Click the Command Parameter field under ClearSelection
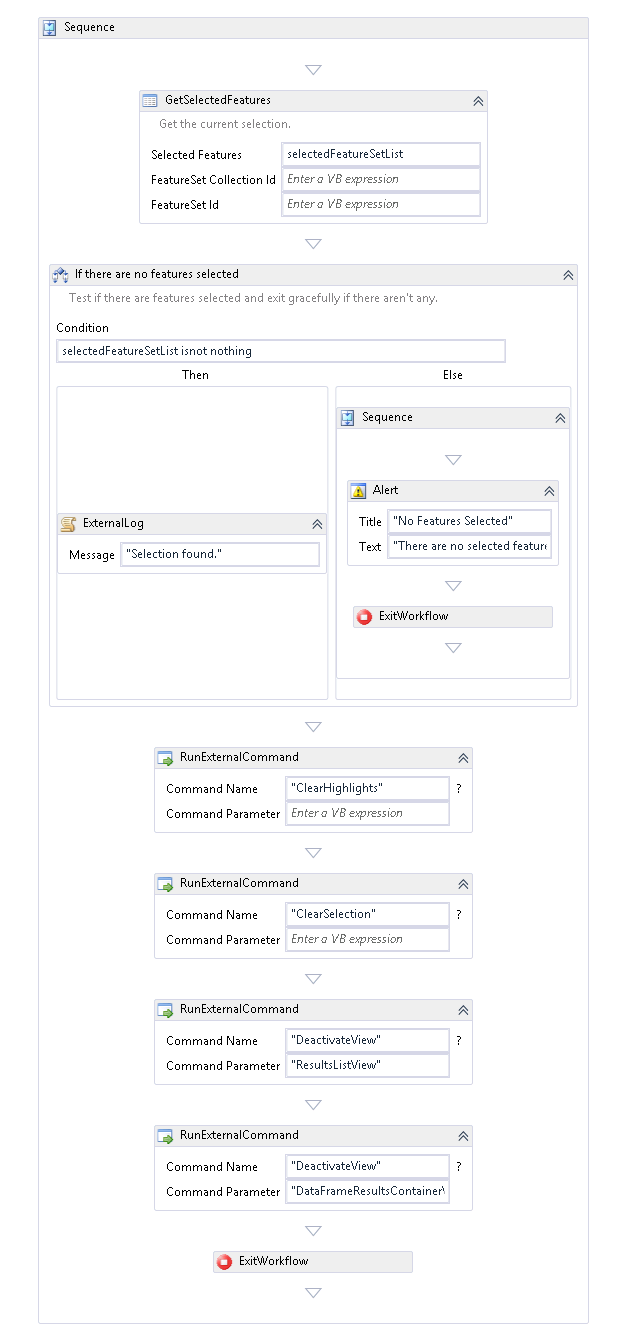 click(368, 940)
